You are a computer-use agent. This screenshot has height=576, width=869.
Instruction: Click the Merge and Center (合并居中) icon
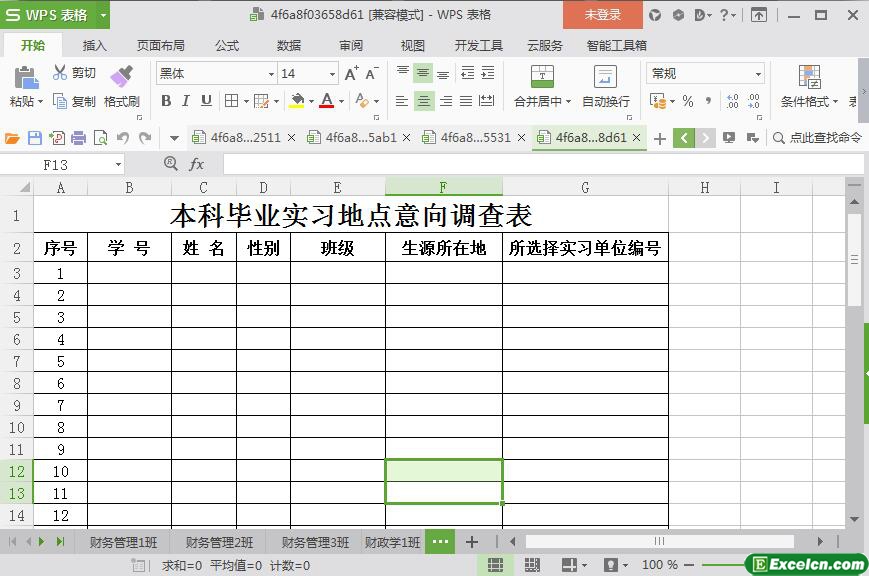pos(541,77)
